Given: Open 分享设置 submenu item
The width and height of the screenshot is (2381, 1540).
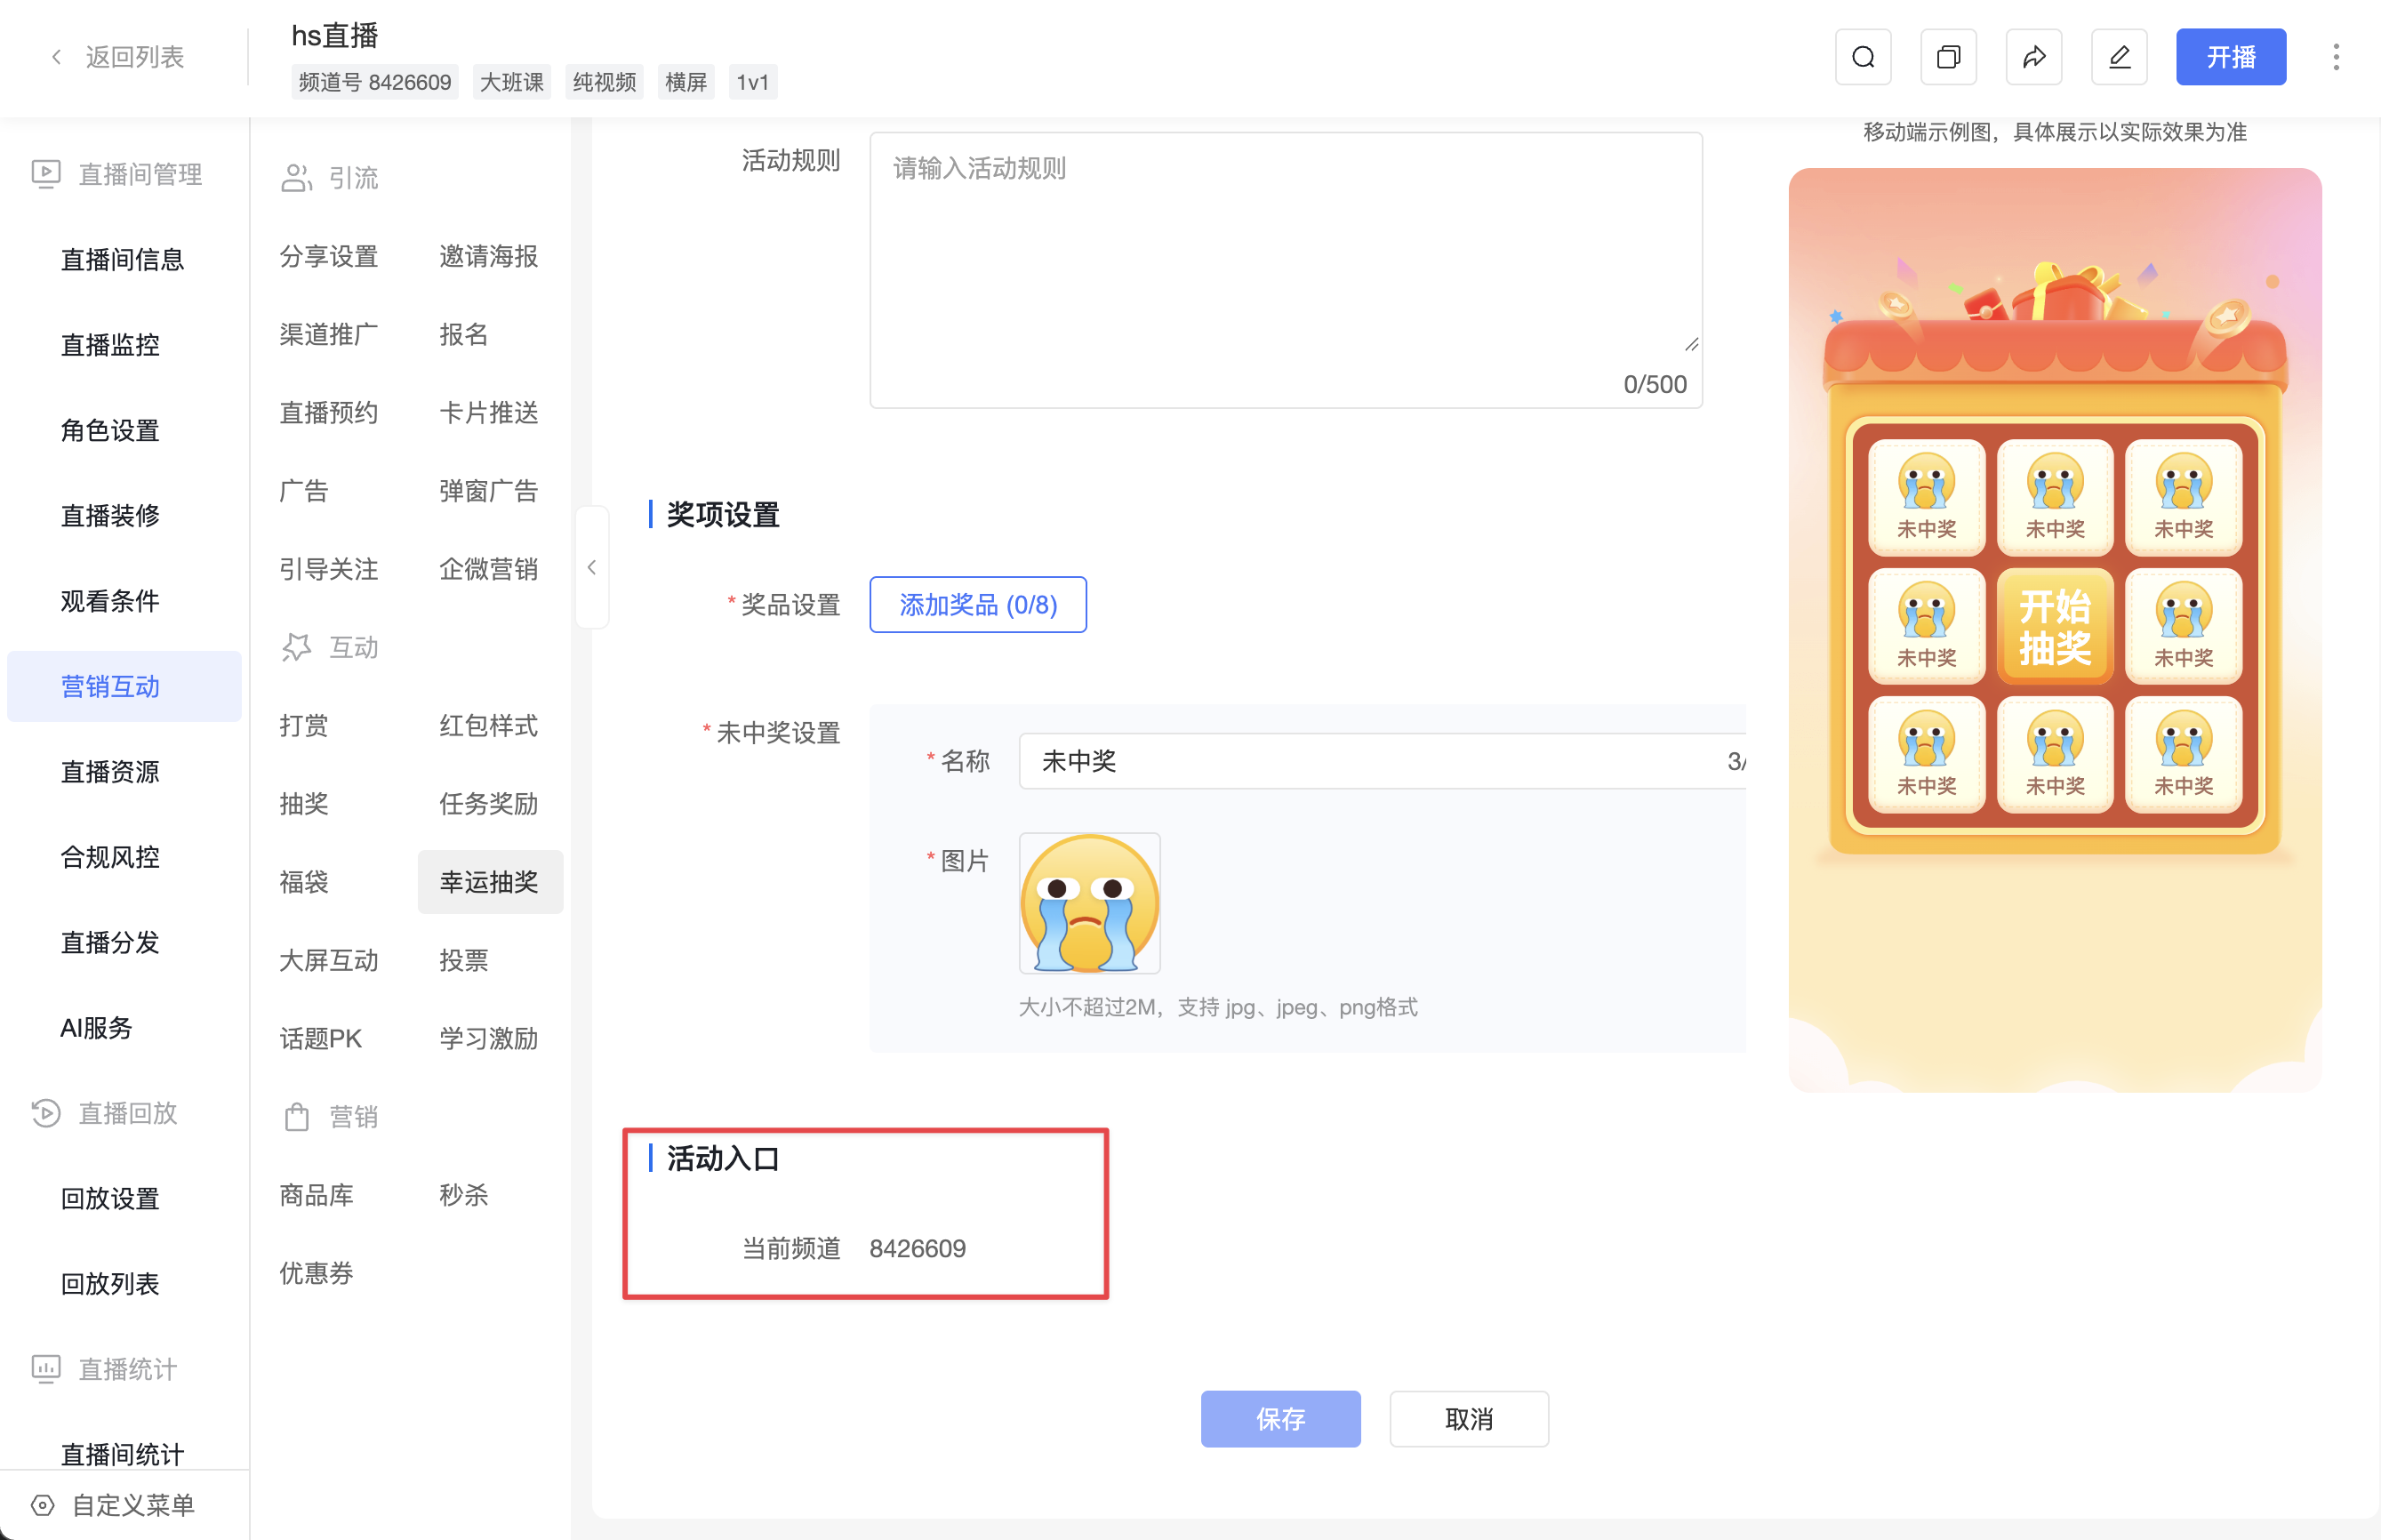Looking at the screenshot, I should (x=329, y=257).
